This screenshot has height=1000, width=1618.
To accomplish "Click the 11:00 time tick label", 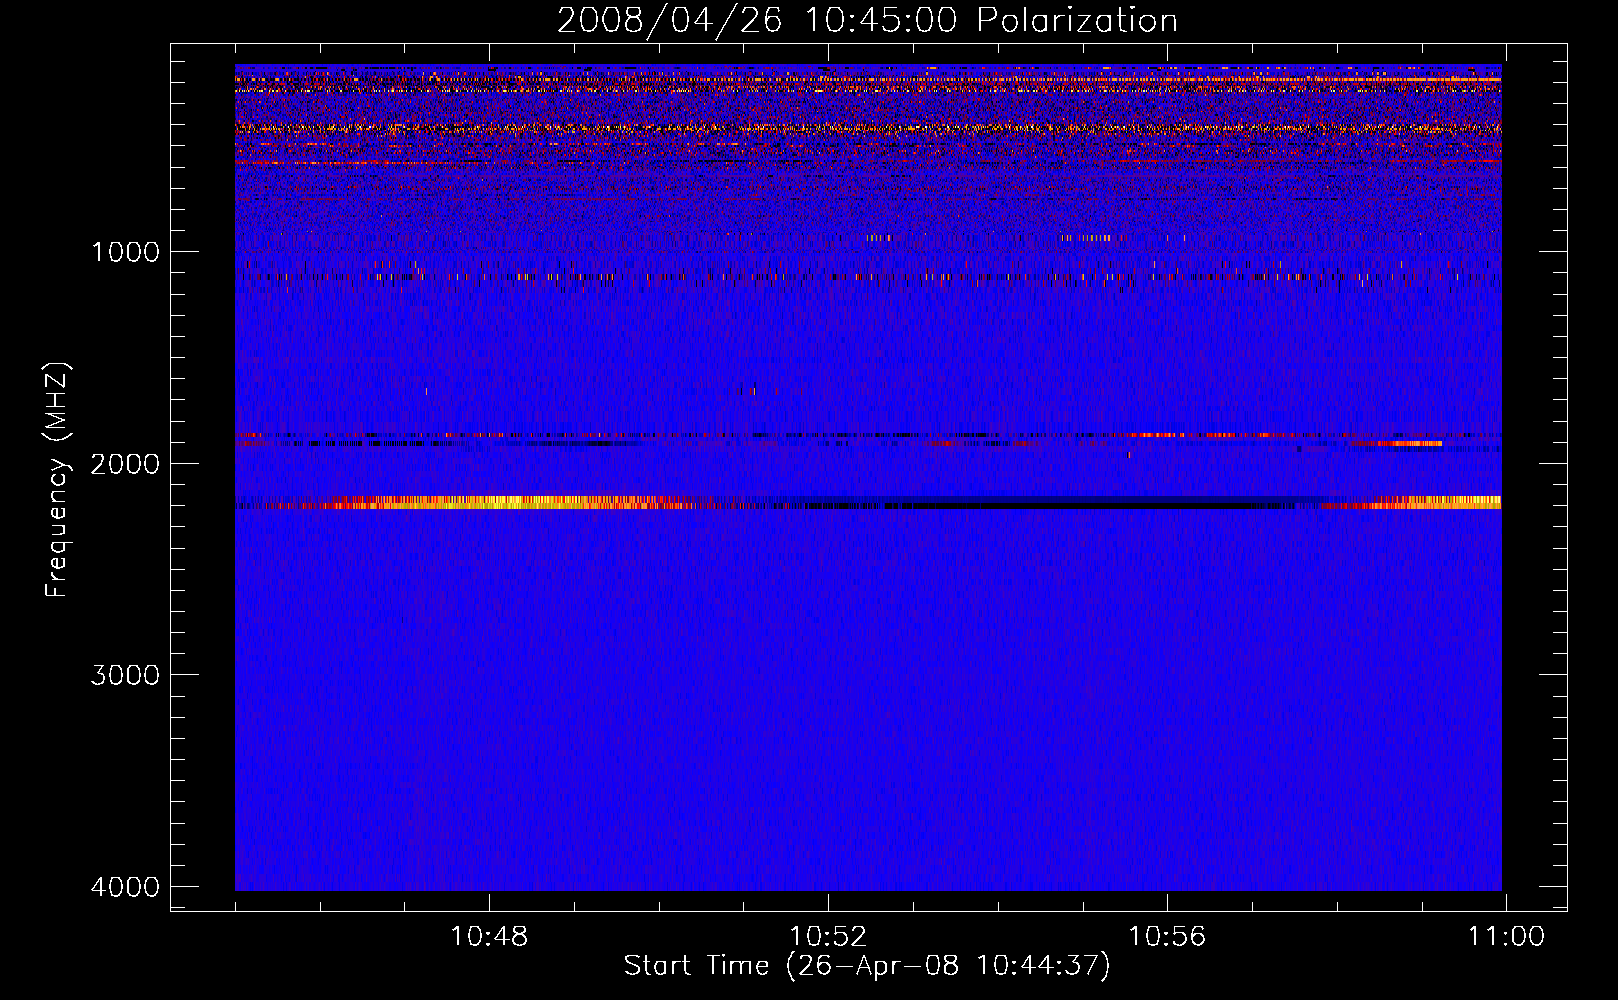I will pyautogui.click(x=1506, y=937).
